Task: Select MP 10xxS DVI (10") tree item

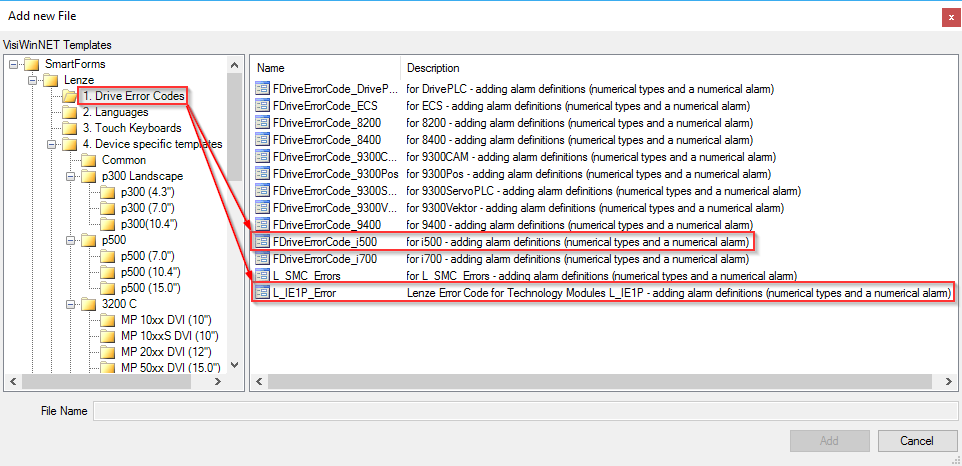Action: (x=170, y=336)
